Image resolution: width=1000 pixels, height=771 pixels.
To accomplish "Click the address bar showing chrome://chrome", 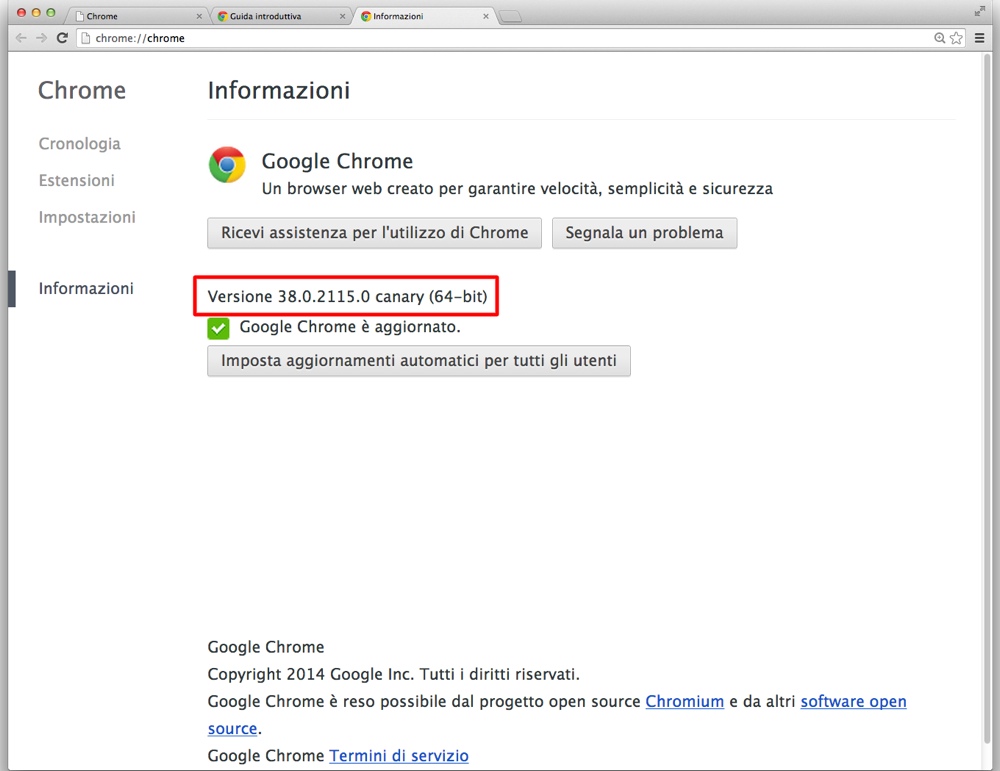I will pos(500,38).
